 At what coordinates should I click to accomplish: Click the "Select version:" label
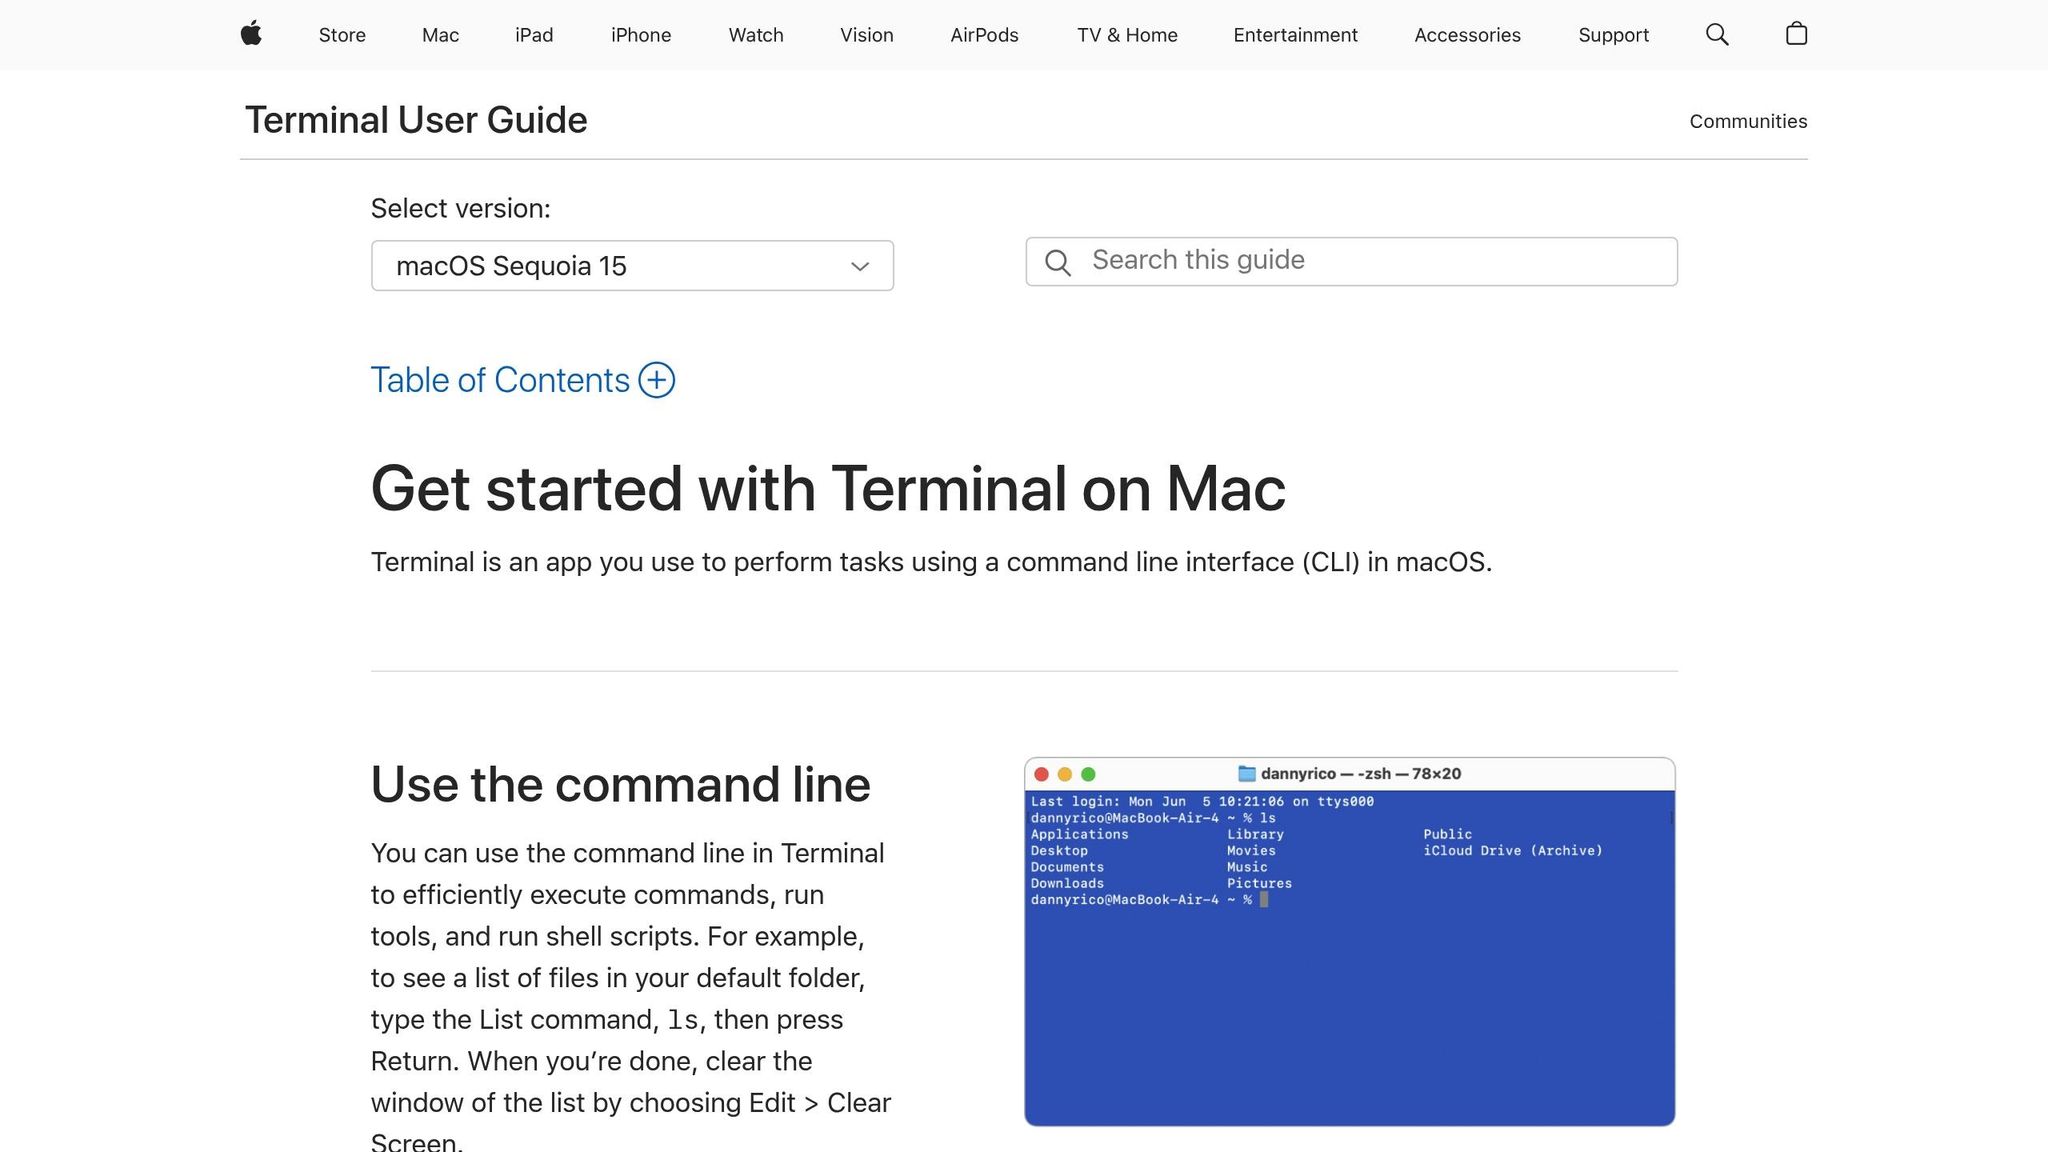click(x=460, y=208)
